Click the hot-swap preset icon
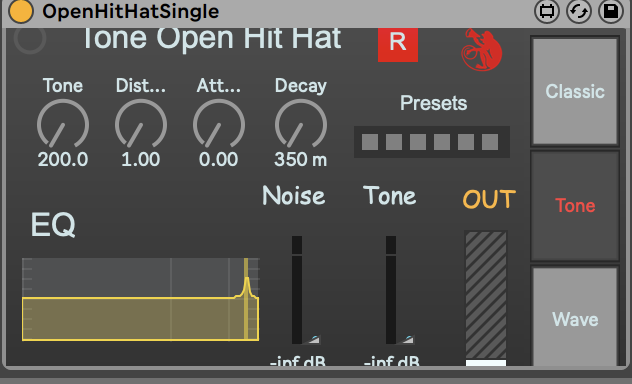 (x=579, y=11)
